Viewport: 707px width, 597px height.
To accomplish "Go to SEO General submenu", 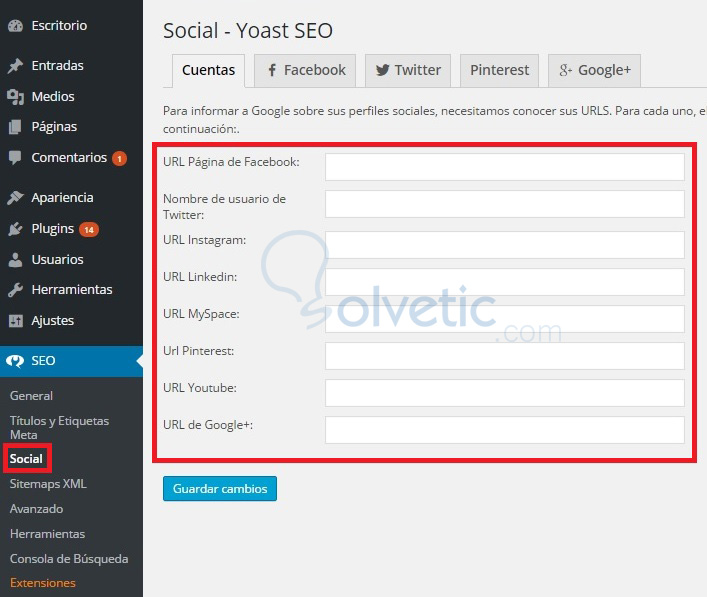I will click(x=31, y=396).
